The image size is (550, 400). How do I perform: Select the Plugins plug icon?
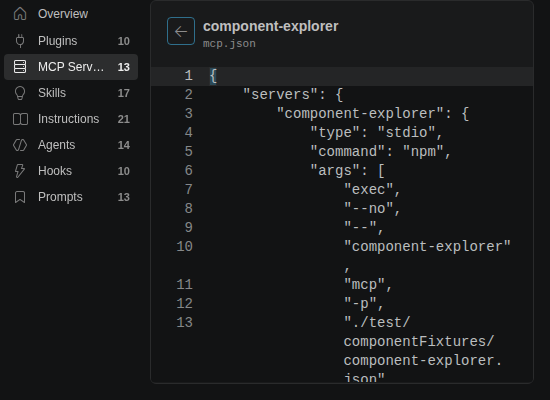[20, 41]
